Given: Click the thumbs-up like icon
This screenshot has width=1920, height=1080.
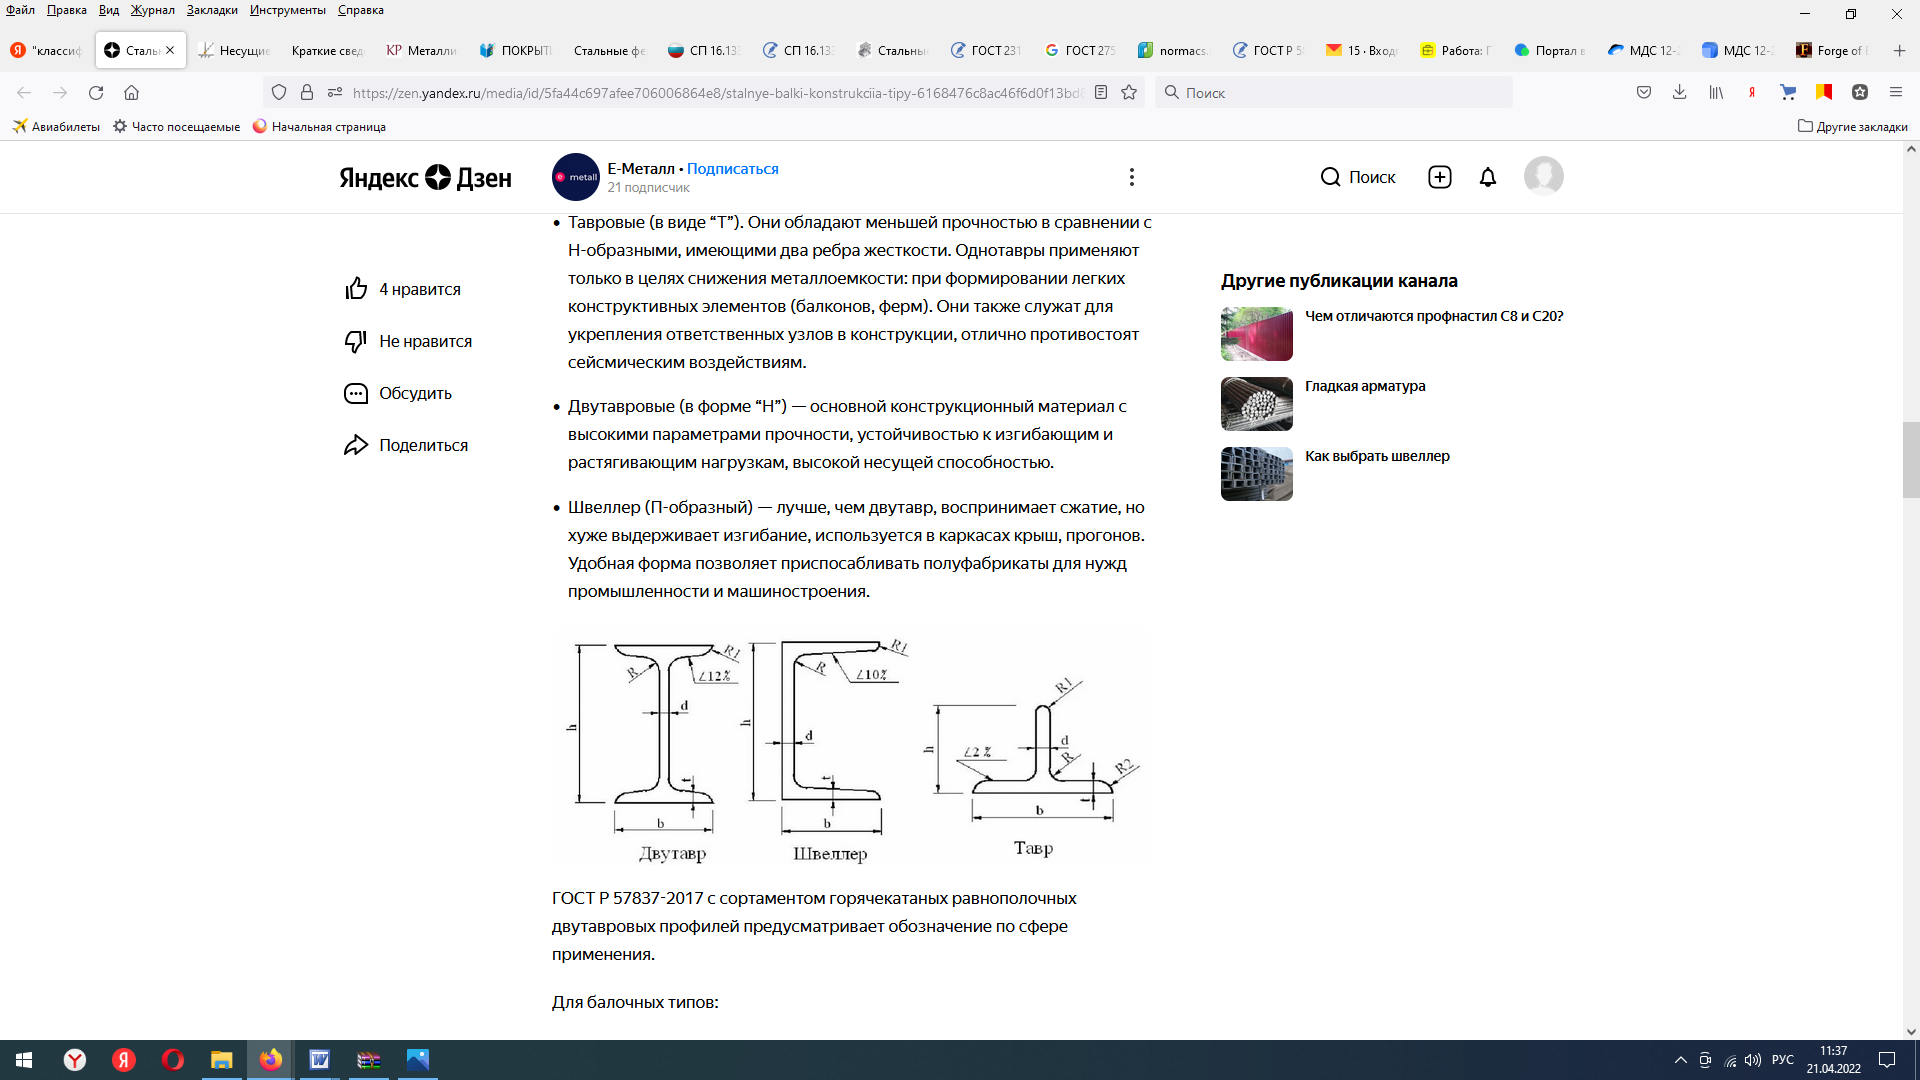Looking at the screenshot, I should point(357,289).
